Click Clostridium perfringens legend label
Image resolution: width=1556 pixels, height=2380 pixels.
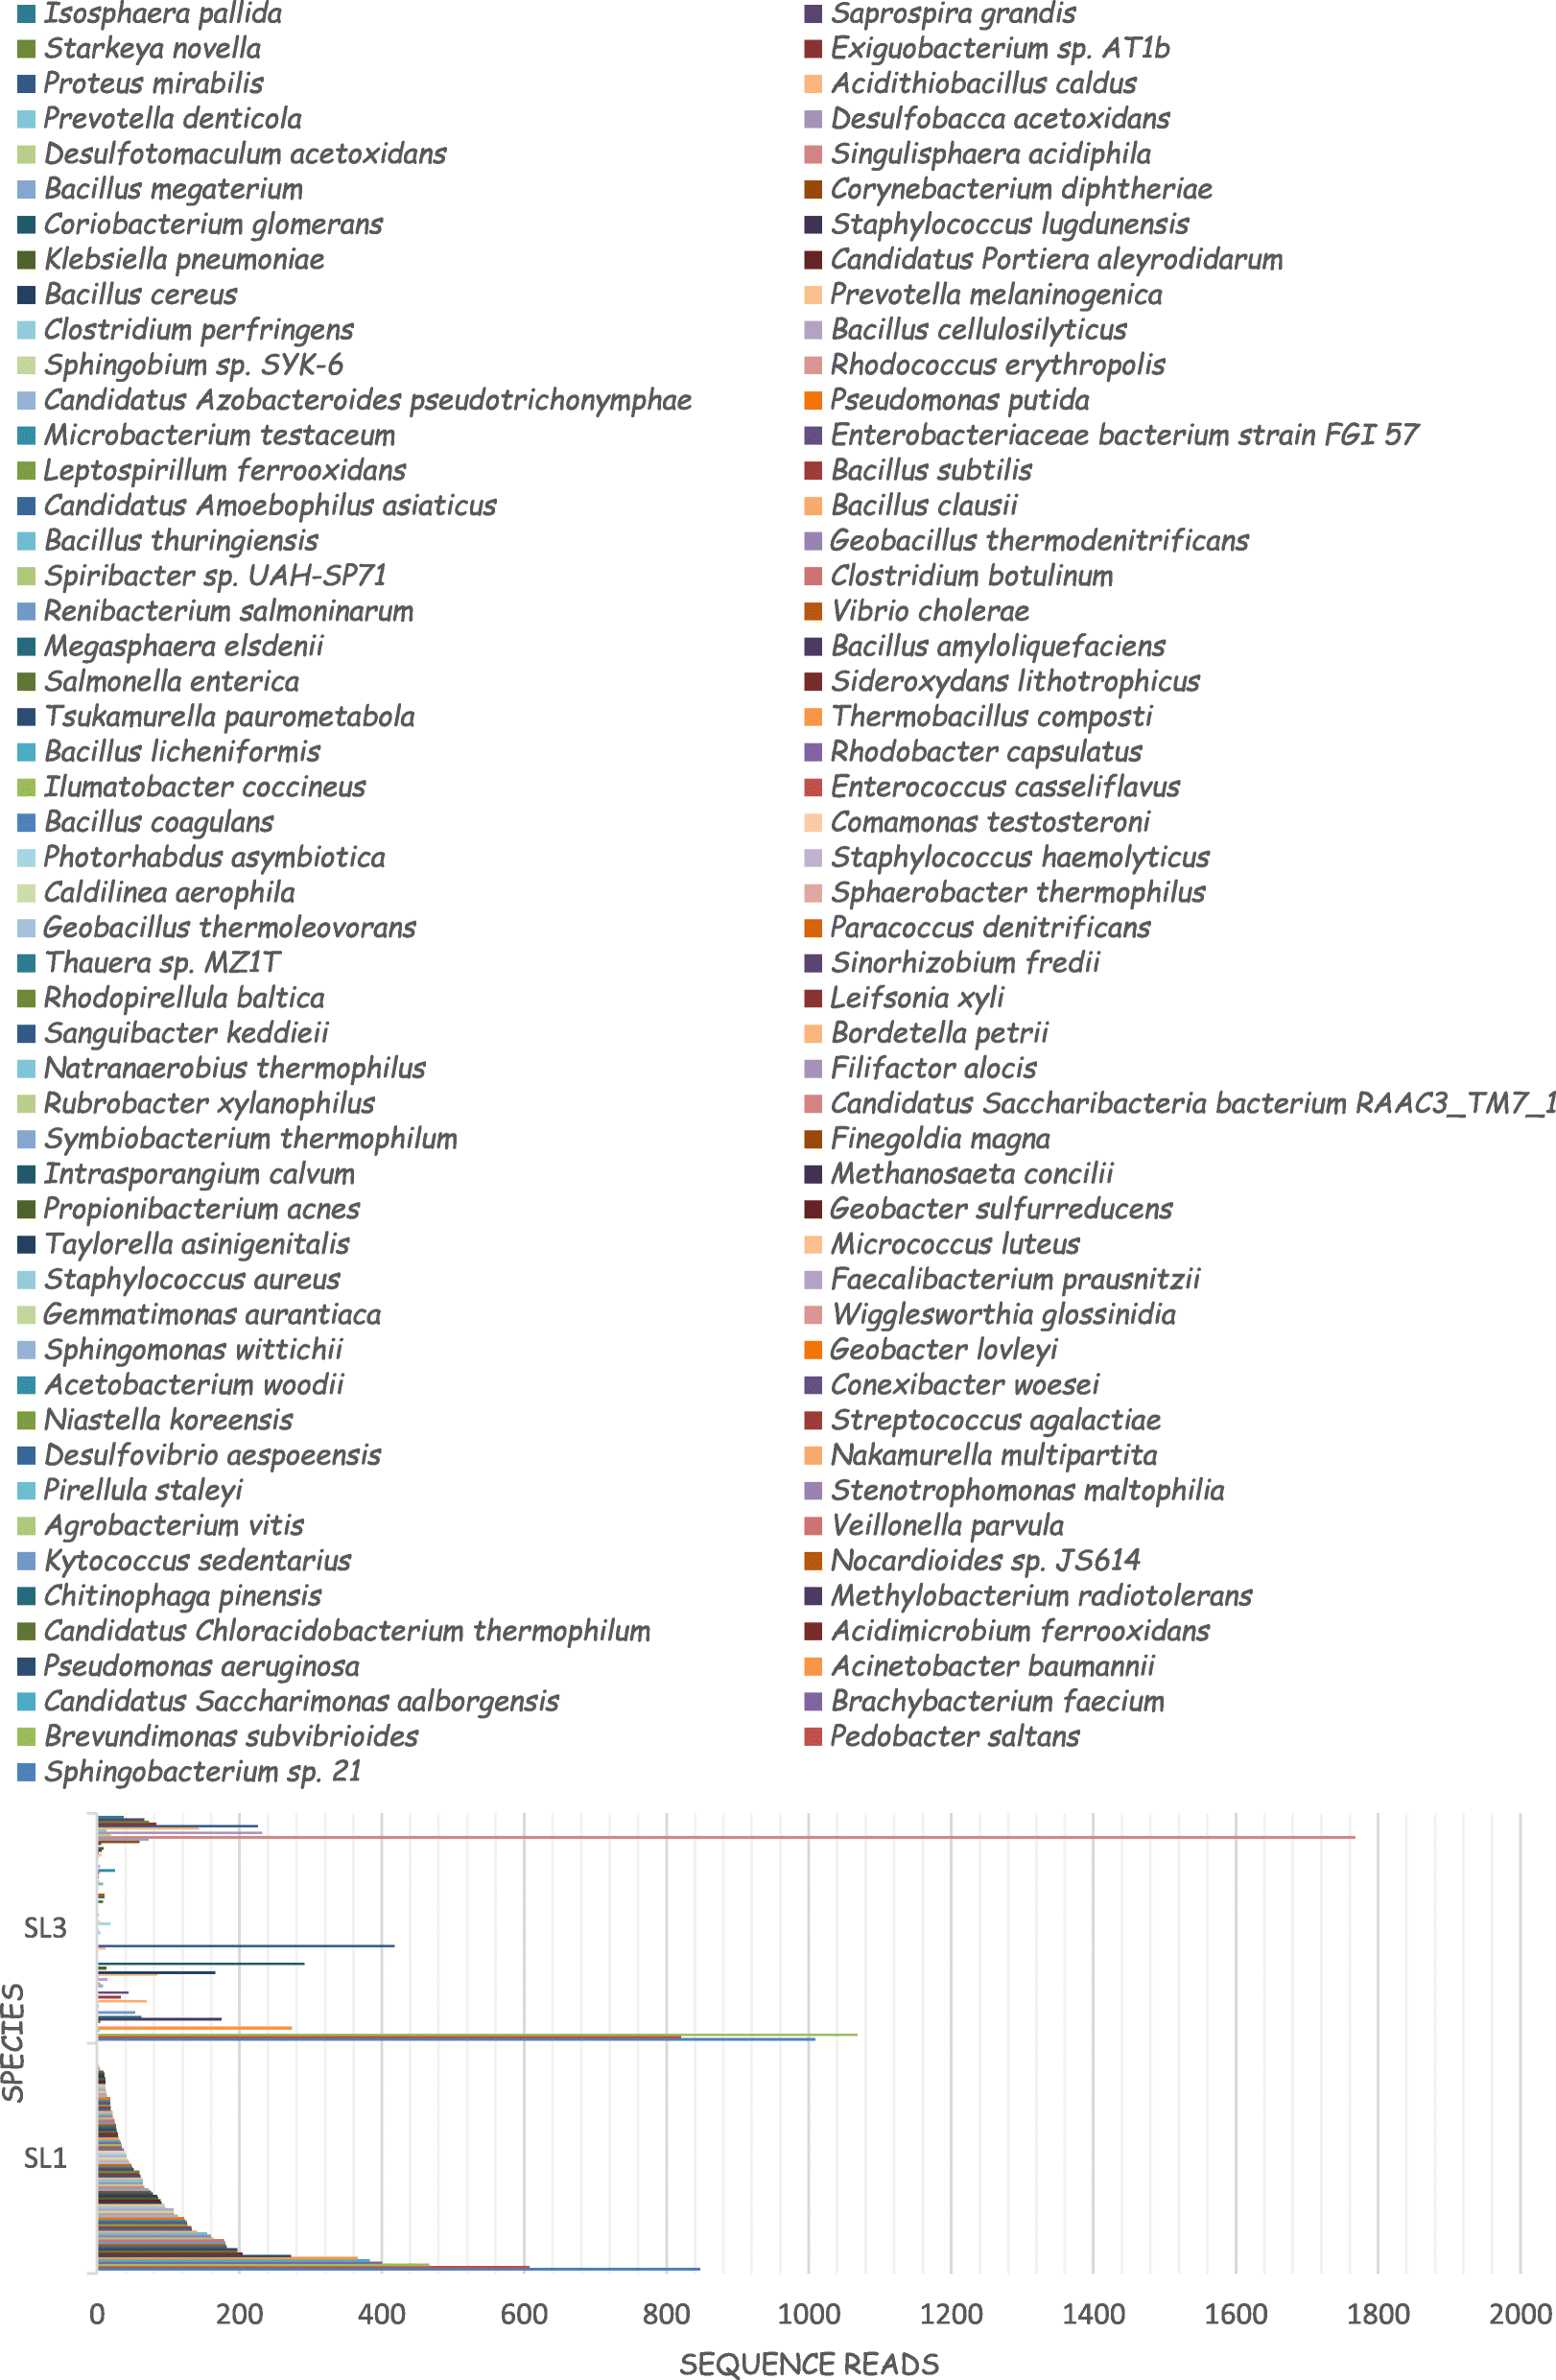[199, 330]
